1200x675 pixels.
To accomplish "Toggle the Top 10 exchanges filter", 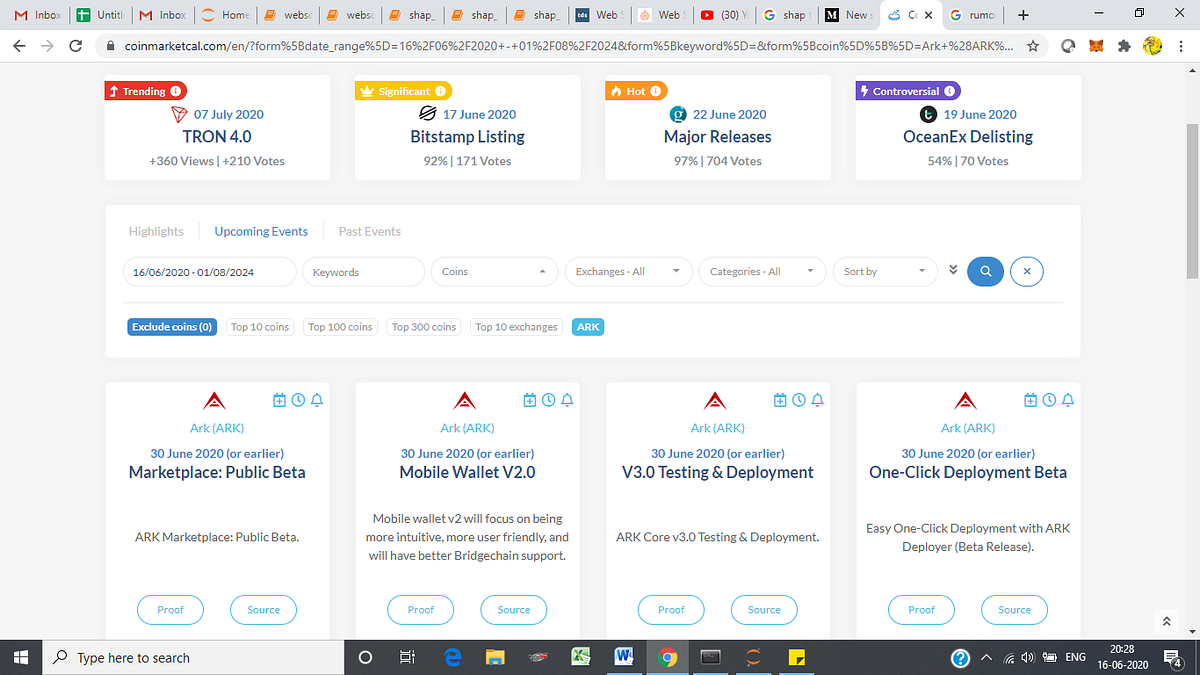I will pyautogui.click(x=516, y=326).
